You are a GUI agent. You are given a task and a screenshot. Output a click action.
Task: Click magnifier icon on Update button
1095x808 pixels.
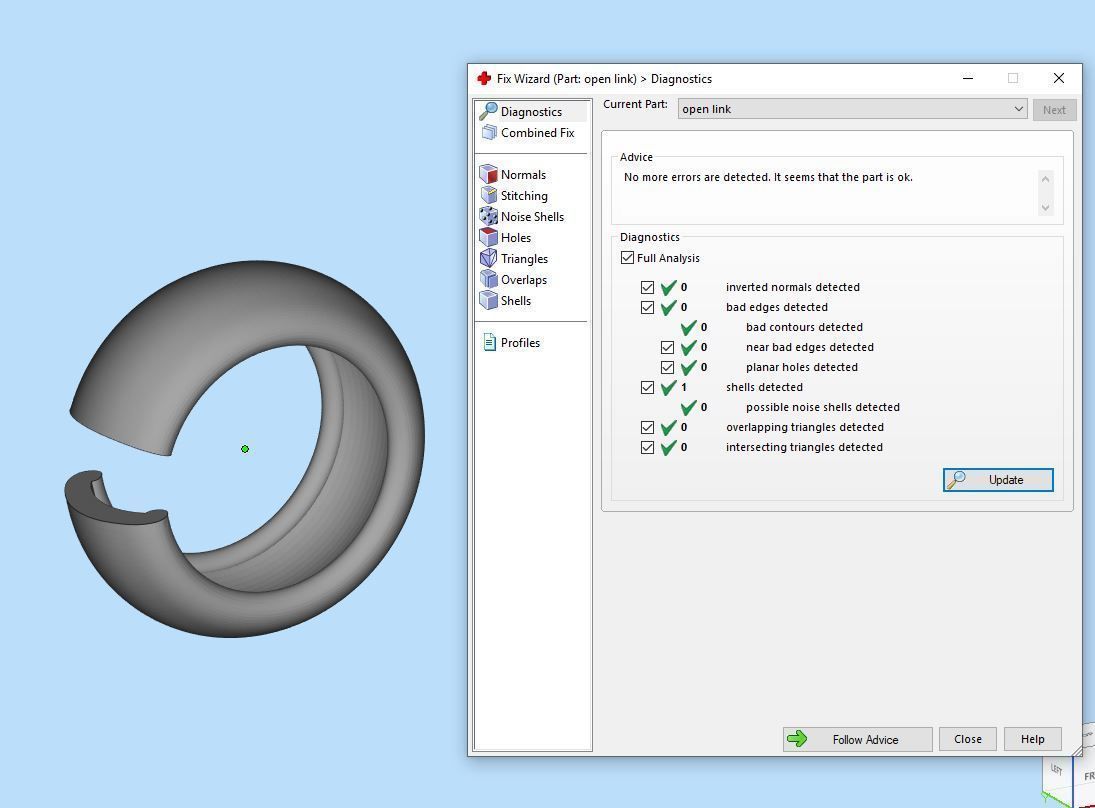click(x=955, y=479)
